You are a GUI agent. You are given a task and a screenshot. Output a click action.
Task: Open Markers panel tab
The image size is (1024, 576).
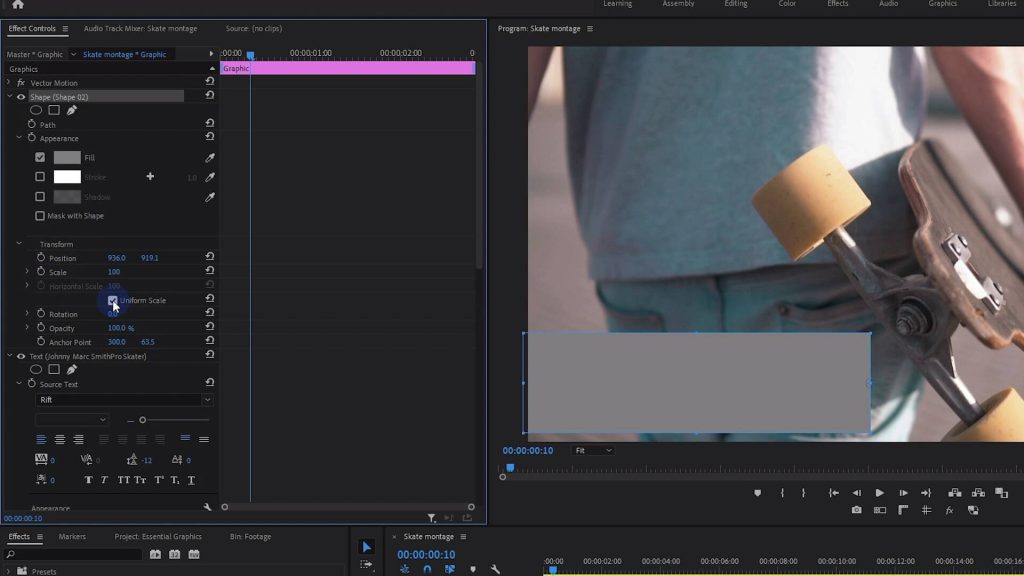click(72, 537)
